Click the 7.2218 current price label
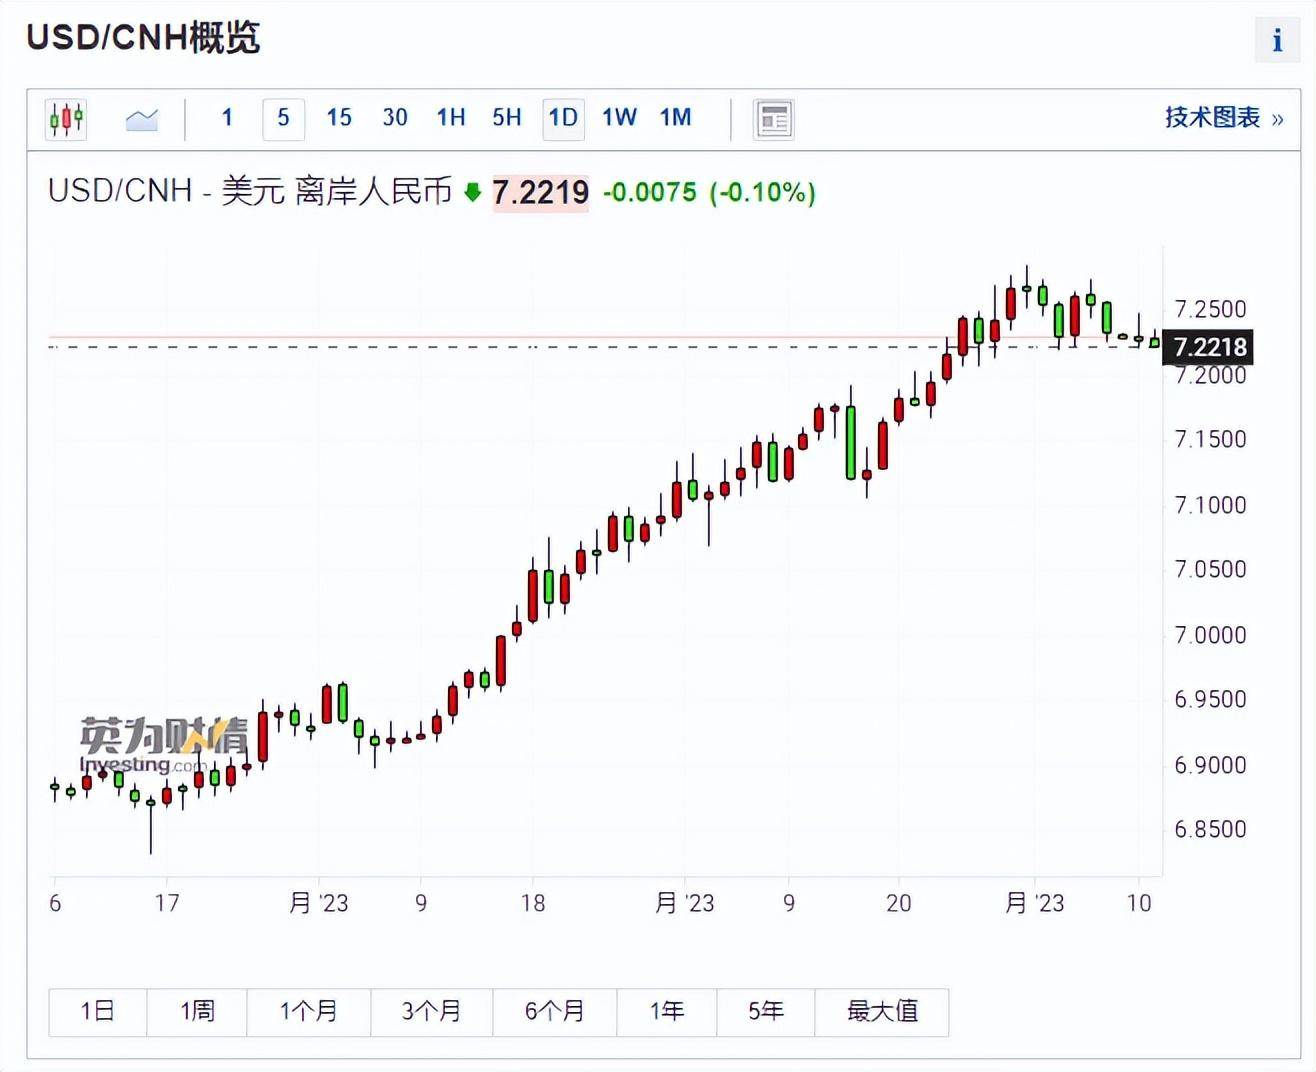Image resolution: width=1316 pixels, height=1072 pixels. (x=1208, y=347)
